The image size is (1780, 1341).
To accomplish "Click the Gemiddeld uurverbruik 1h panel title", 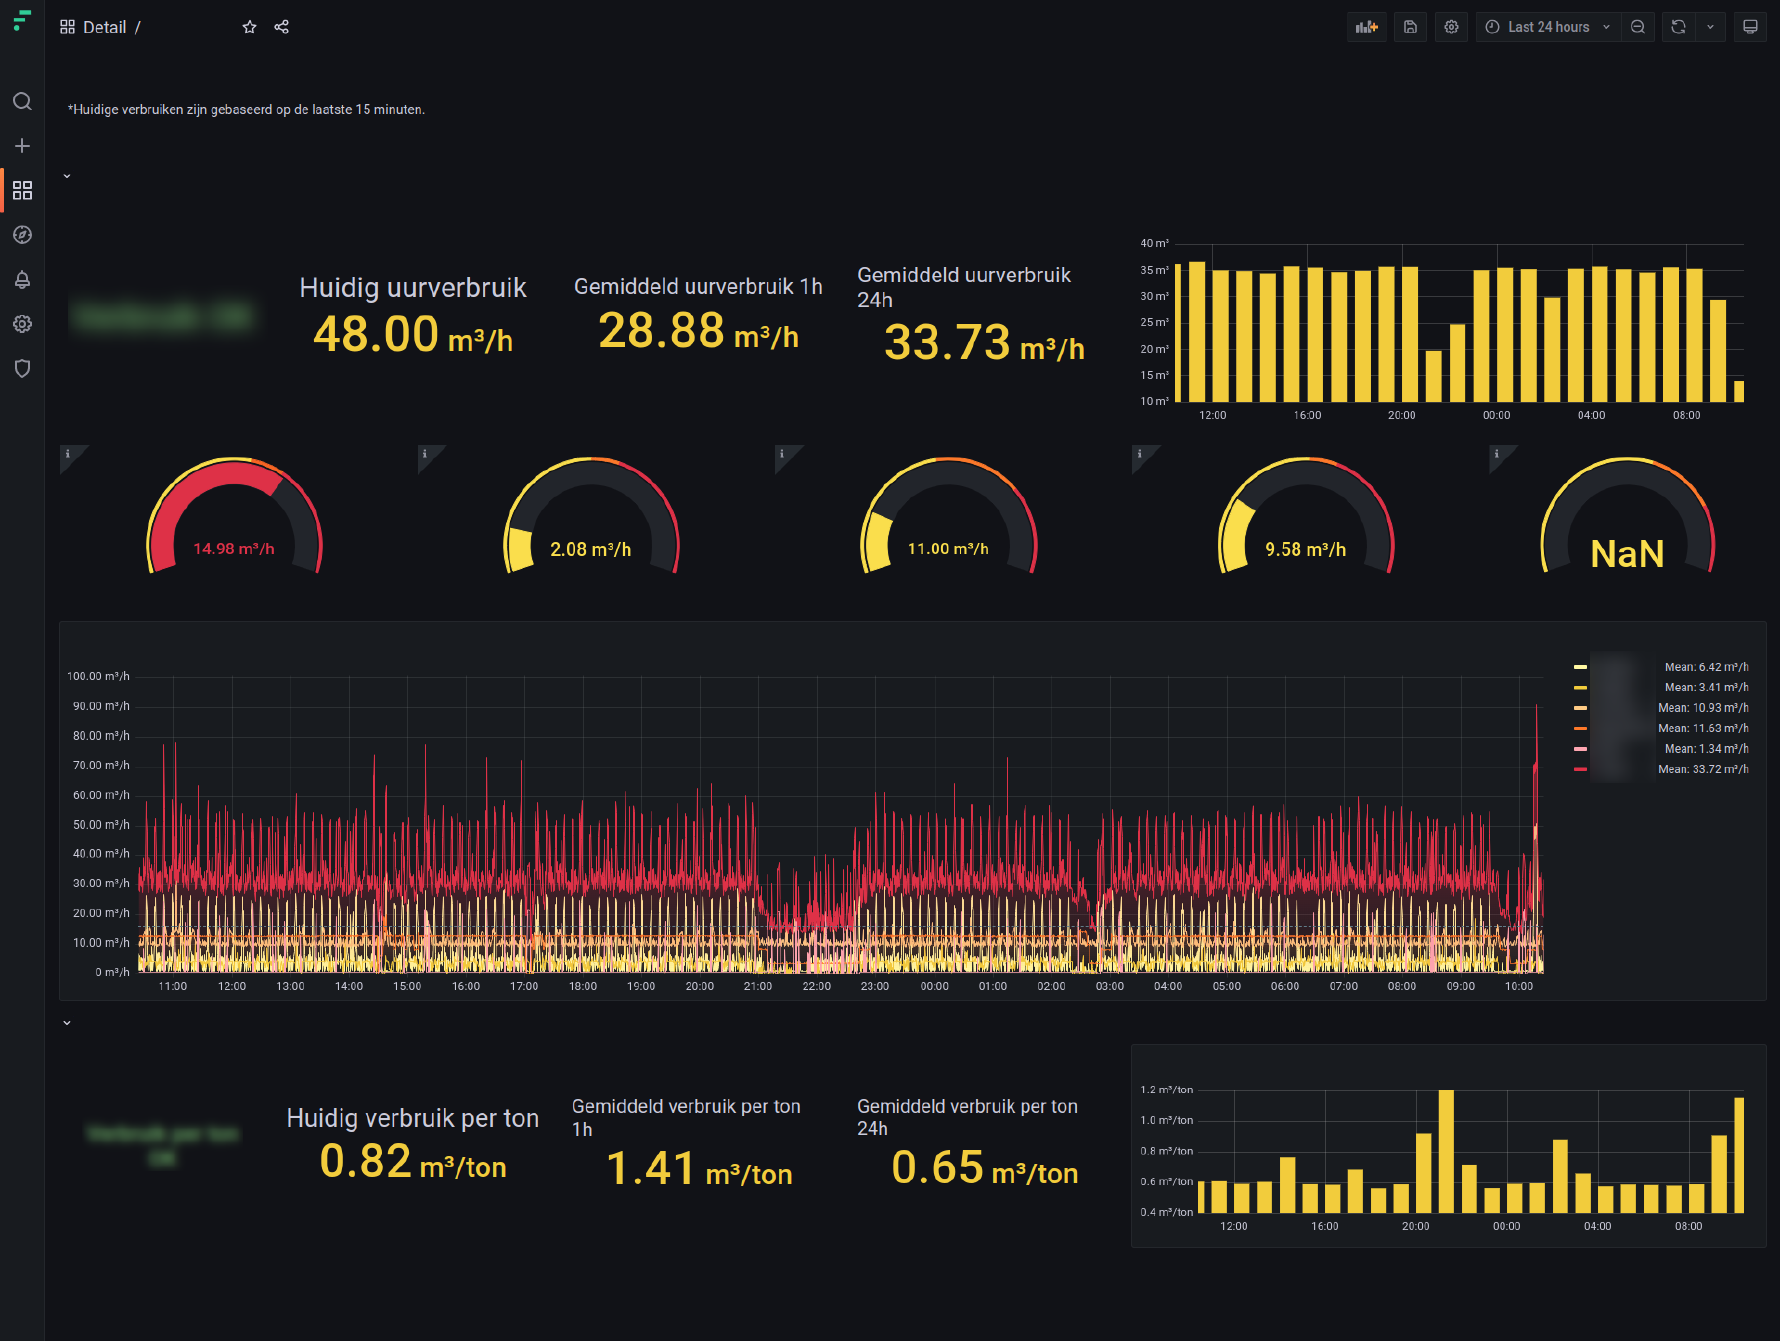I will point(698,287).
